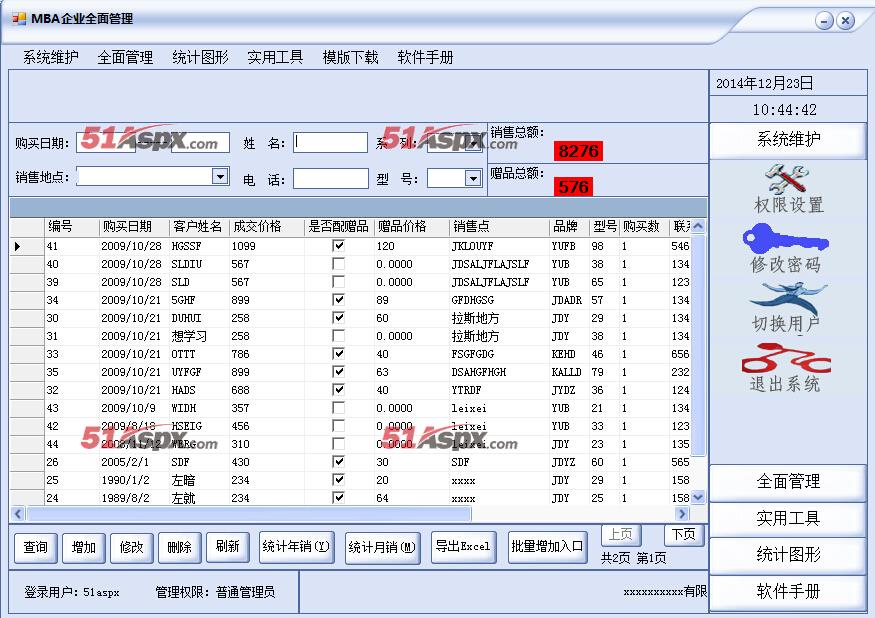Click the MBA app icon in title bar
The width and height of the screenshot is (875, 618).
[19, 19]
